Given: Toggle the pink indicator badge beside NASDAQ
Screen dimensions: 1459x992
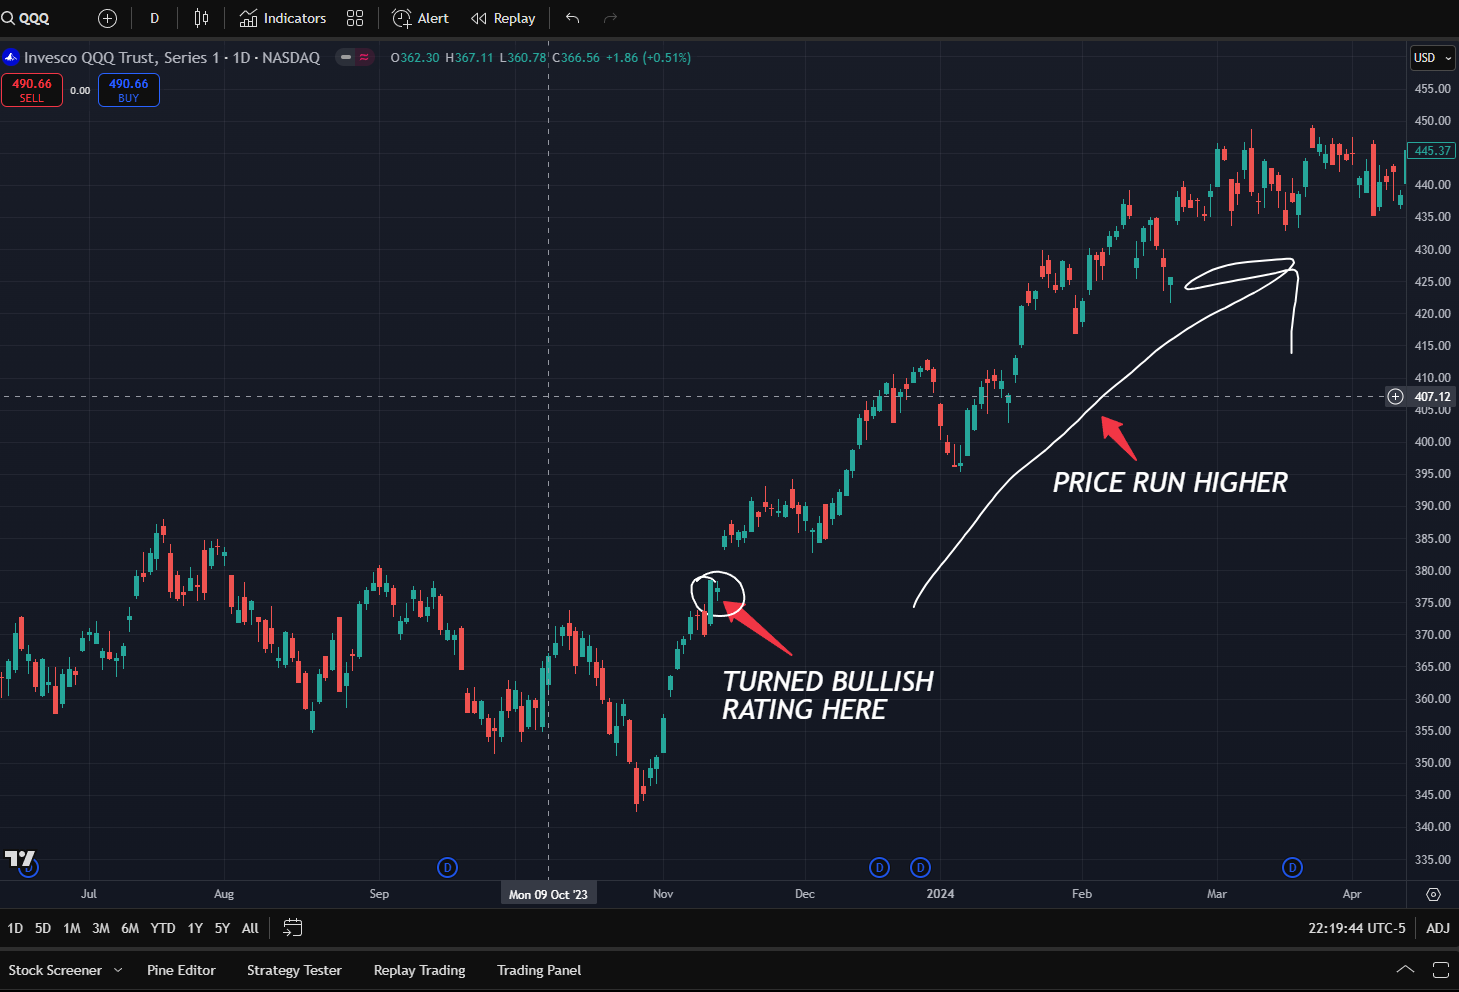Looking at the screenshot, I should point(364,57).
